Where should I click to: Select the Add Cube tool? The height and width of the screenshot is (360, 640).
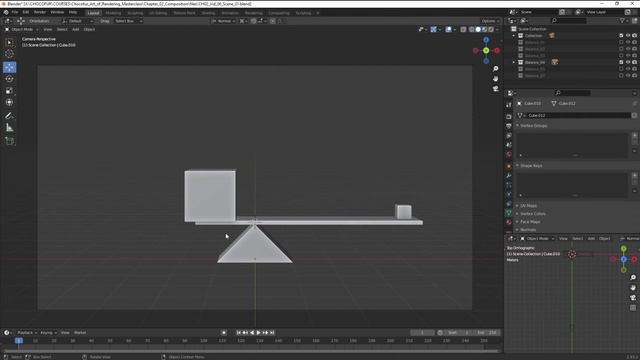click(x=9, y=141)
